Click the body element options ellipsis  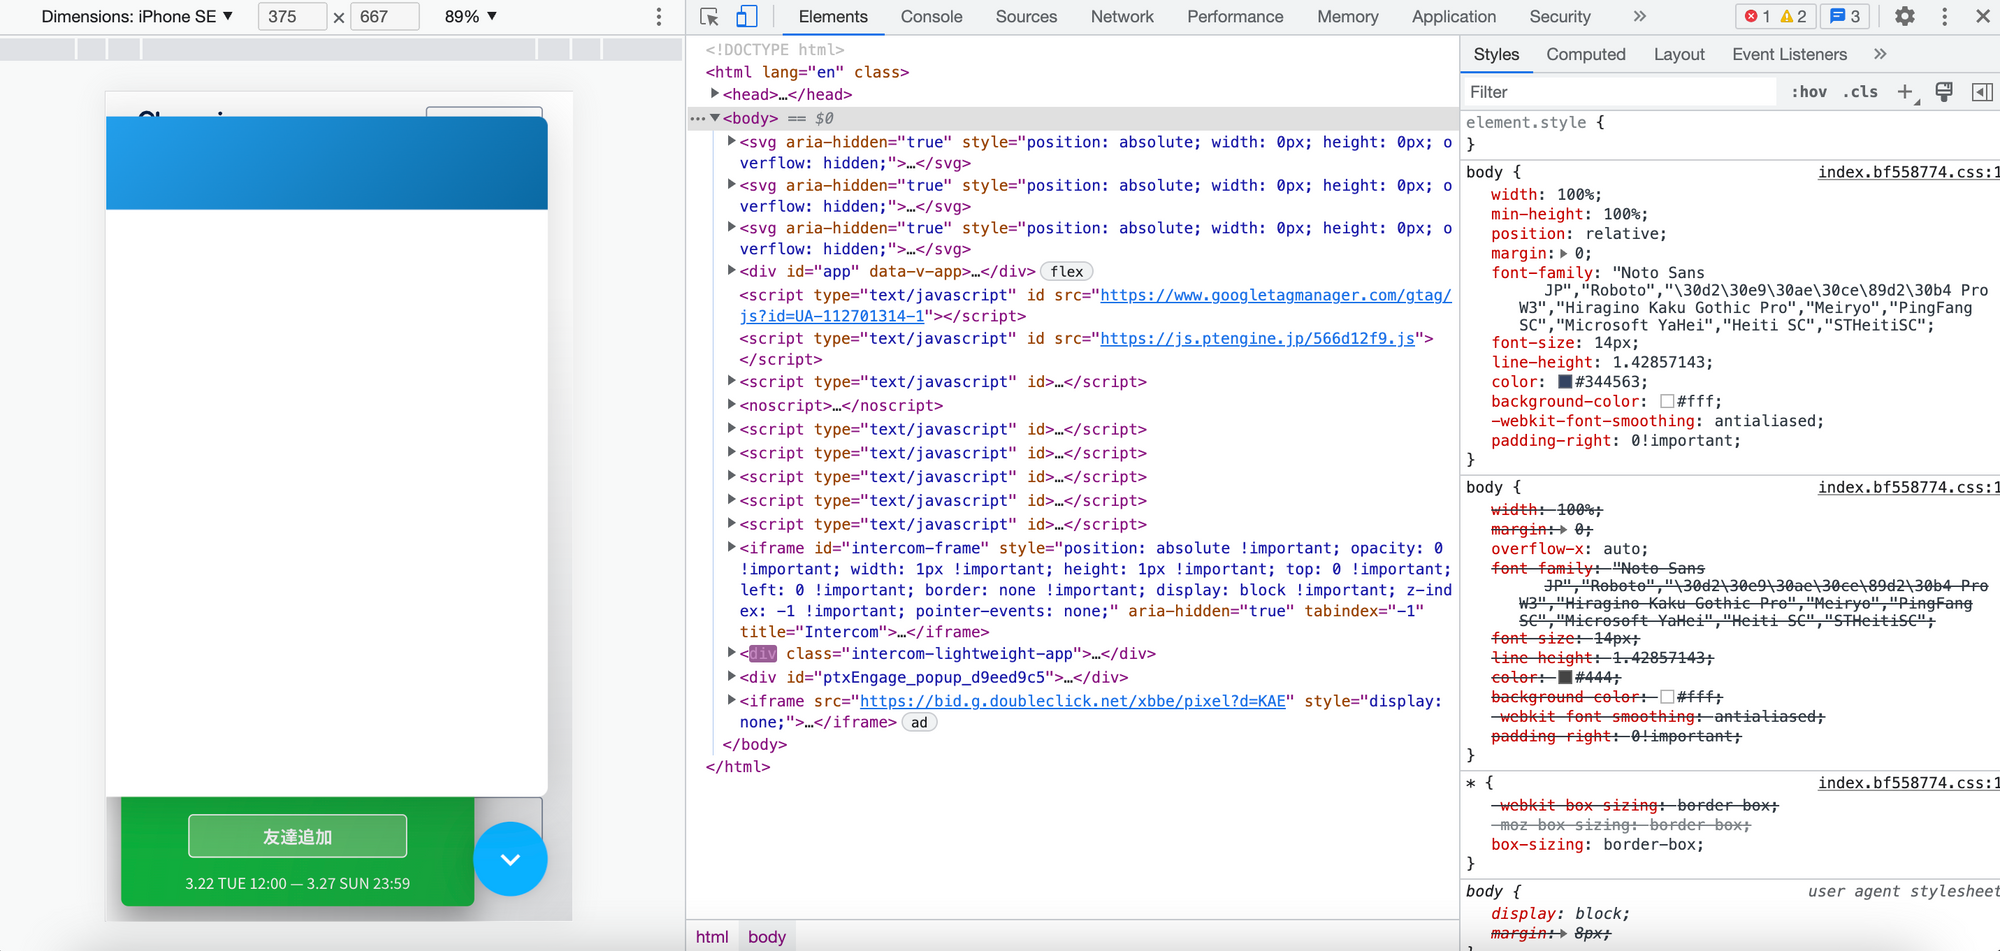pyautogui.click(x=698, y=118)
